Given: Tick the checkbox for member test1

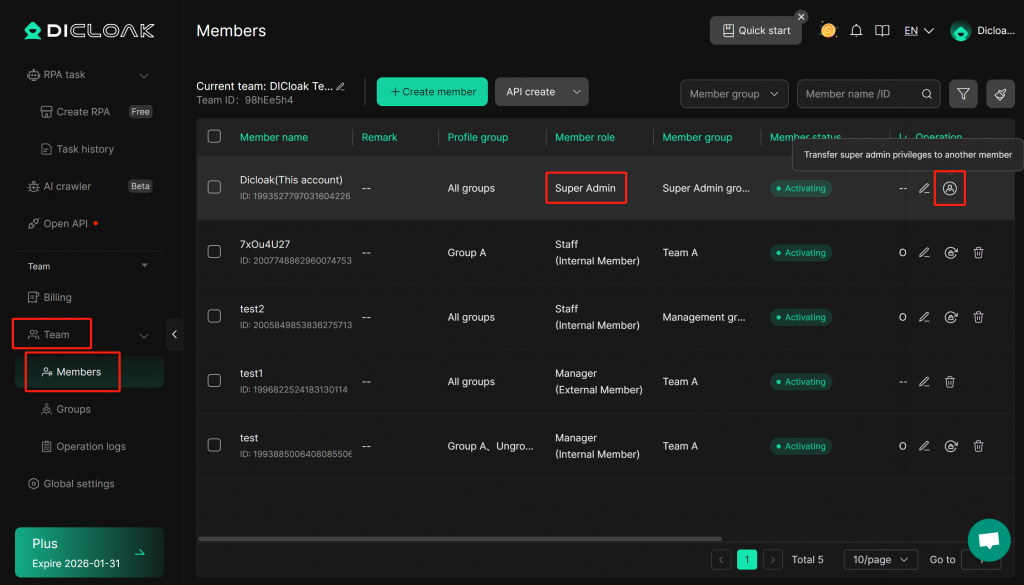Looking at the screenshot, I should [x=214, y=381].
